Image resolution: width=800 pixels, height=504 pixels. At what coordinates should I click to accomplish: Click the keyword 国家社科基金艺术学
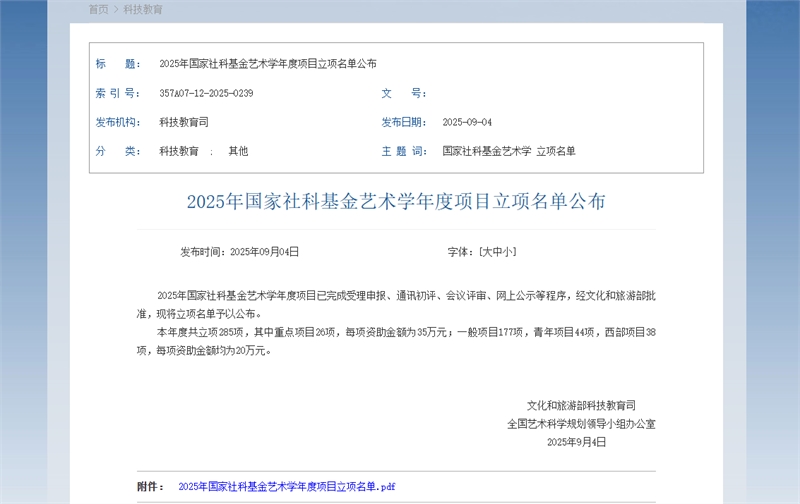point(487,151)
